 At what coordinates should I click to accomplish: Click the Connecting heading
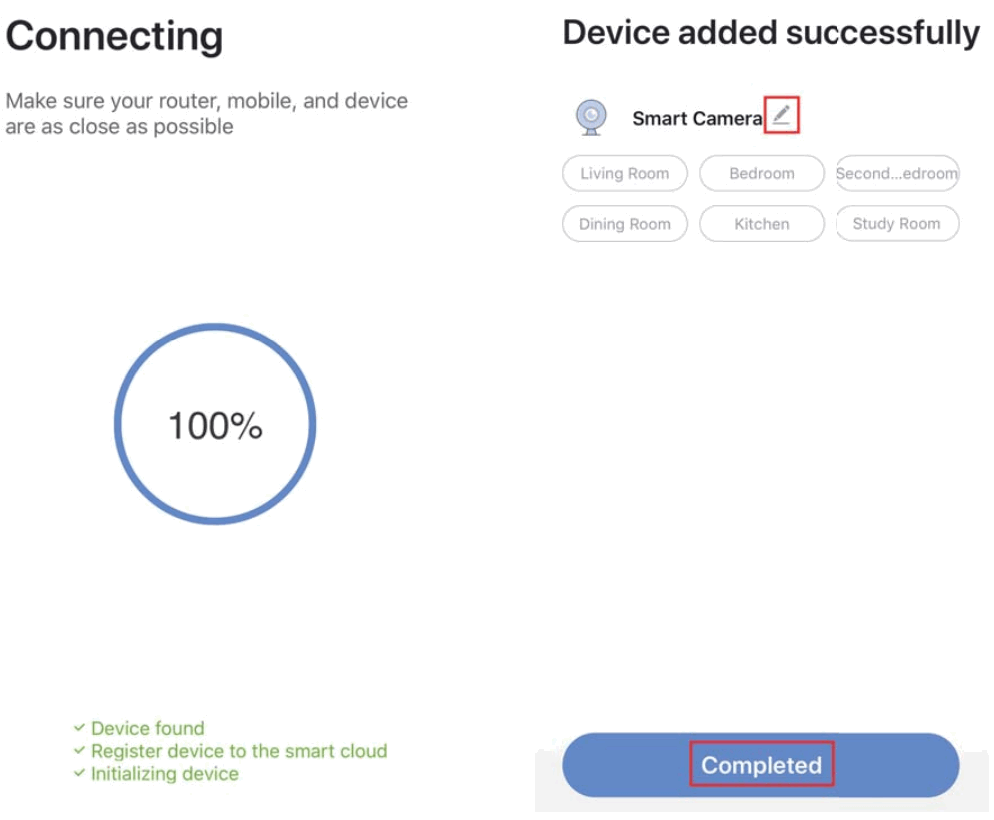114,37
